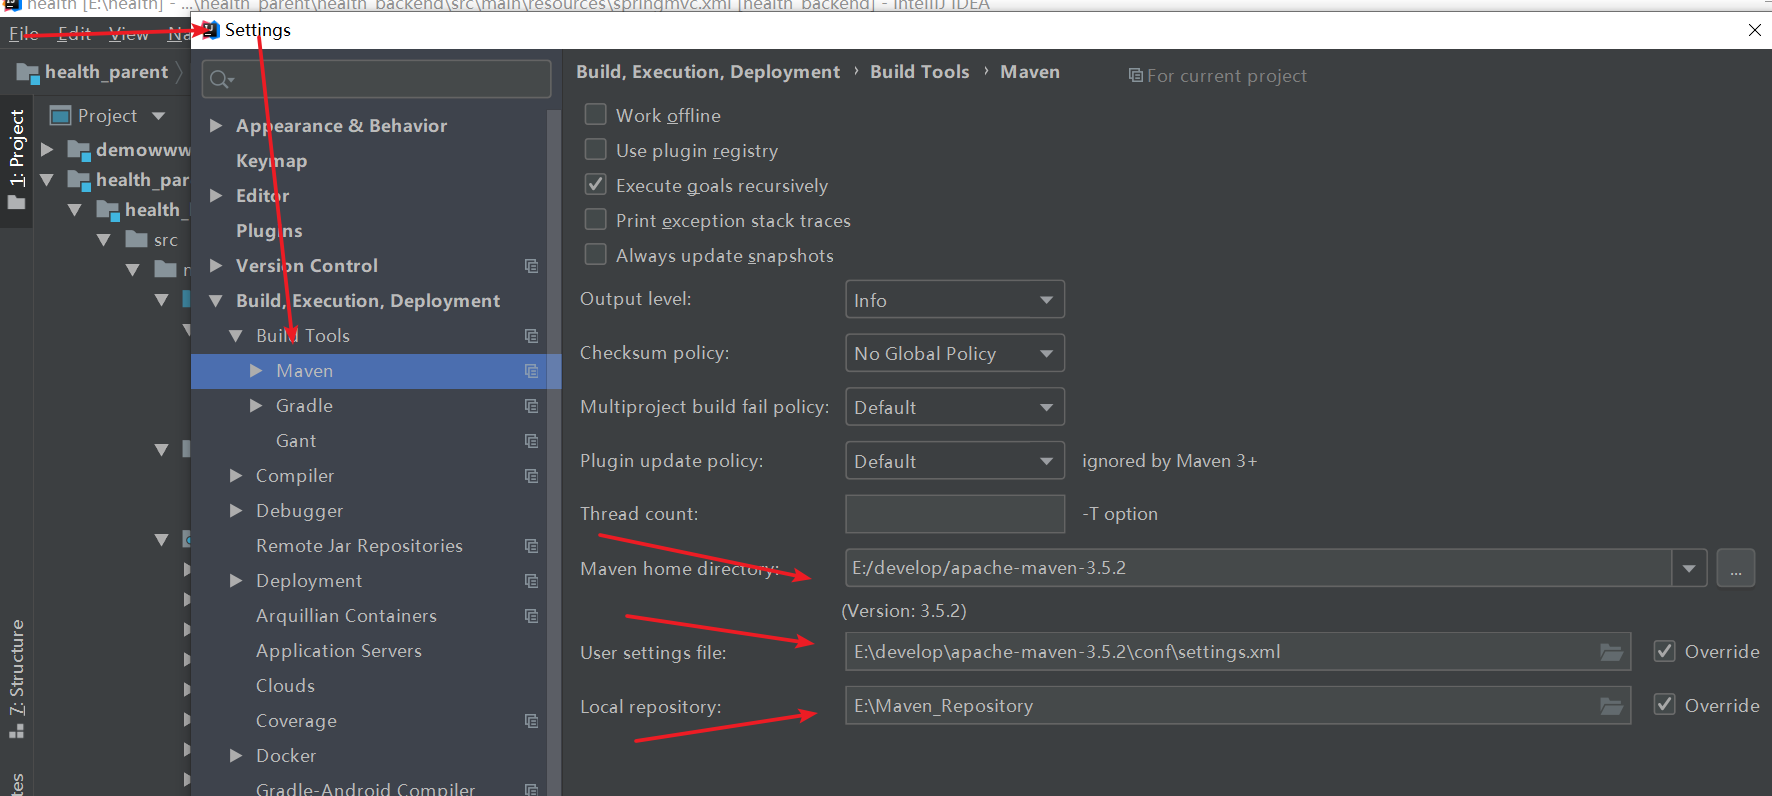
Task: Select Gradle in settings tree
Action: tap(304, 406)
